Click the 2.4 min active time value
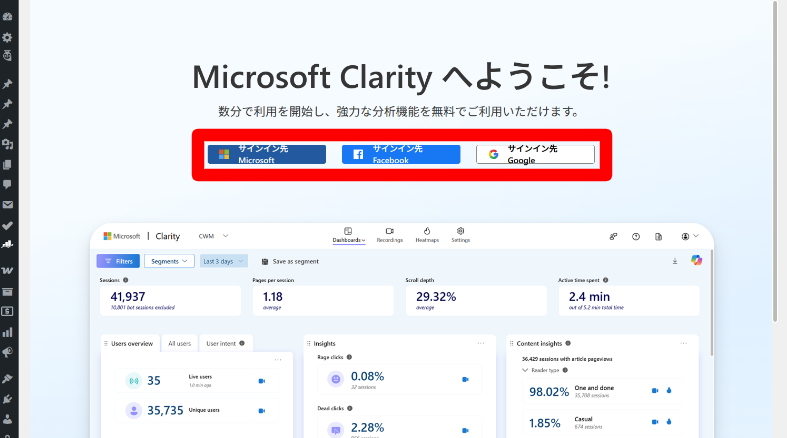Image resolution: width=787 pixels, height=438 pixels. (589, 297)
